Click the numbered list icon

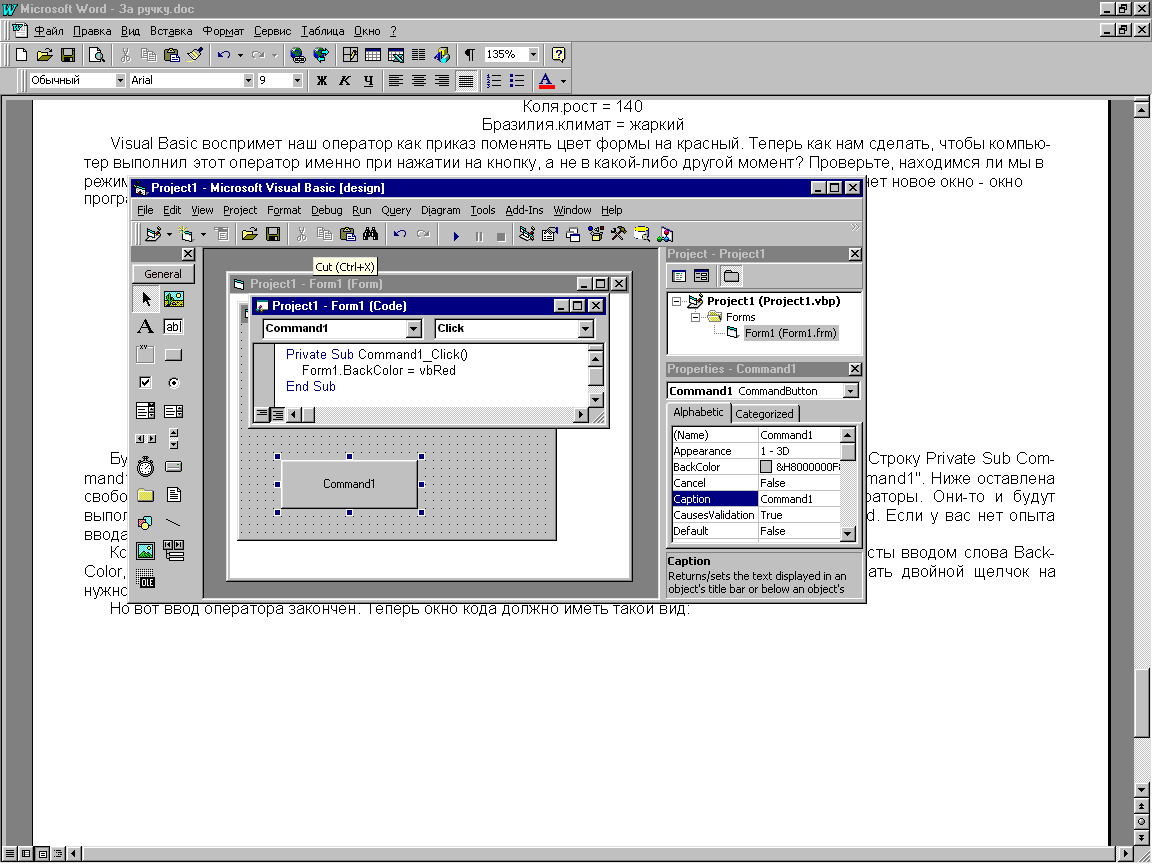tap(494, 81)
